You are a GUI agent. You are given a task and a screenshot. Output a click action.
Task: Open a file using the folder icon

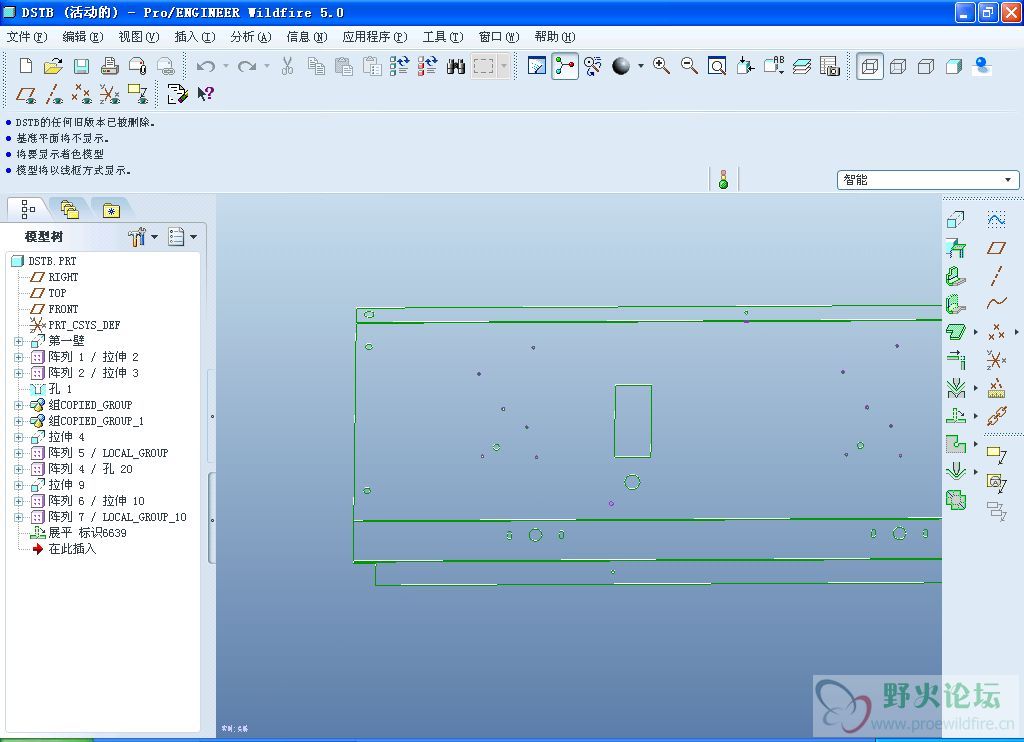(53, 66)
